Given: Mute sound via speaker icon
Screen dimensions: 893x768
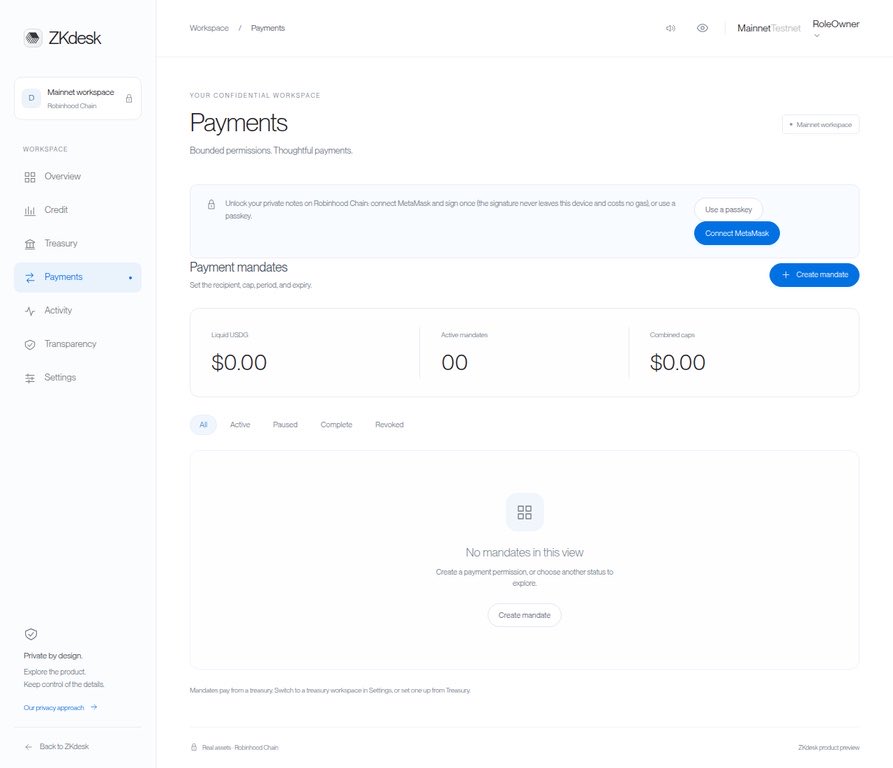Looking at the screenshot, I should click(670, 28).
